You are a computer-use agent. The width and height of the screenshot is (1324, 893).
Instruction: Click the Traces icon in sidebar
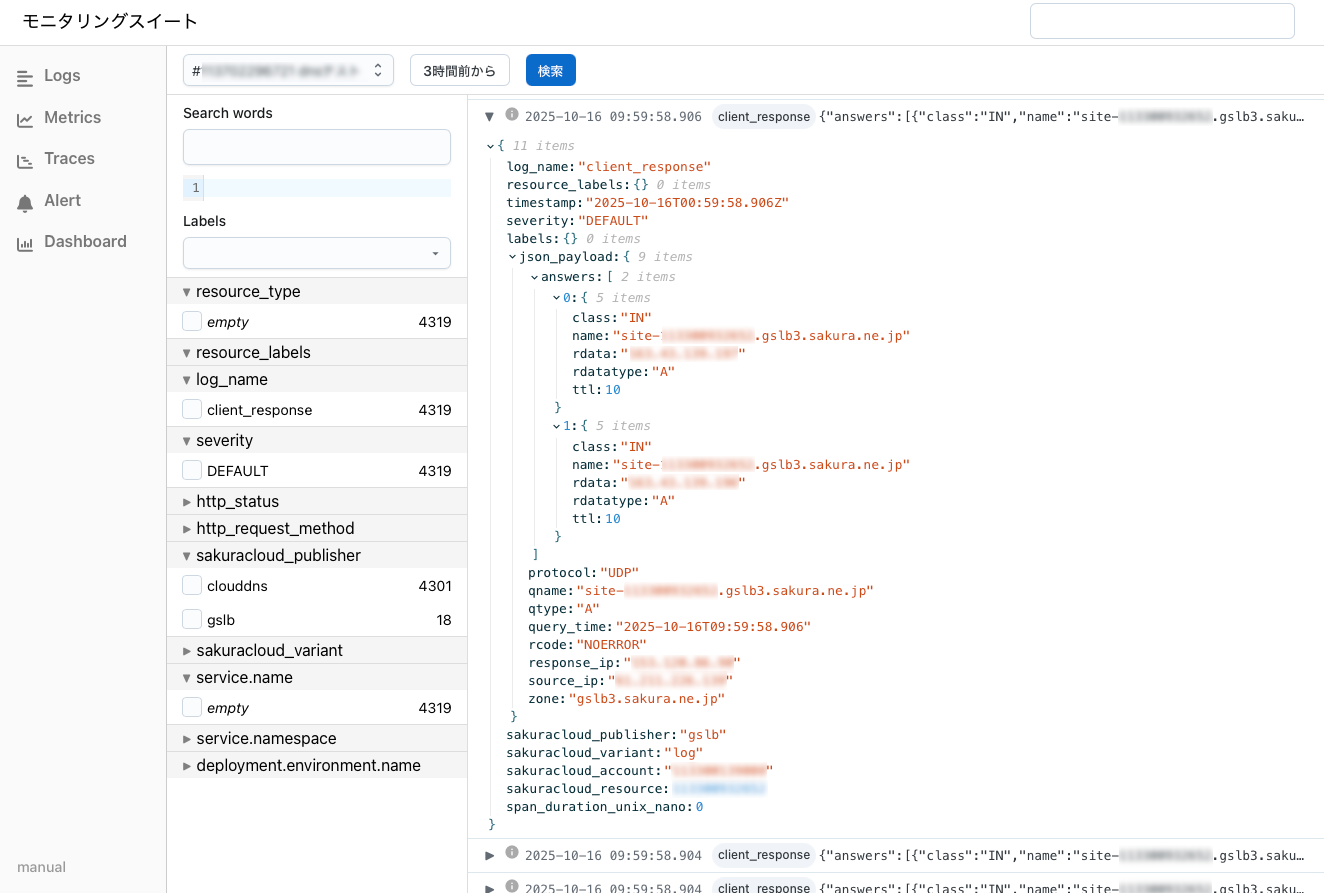pyautogui.click(x=25, y=160)
